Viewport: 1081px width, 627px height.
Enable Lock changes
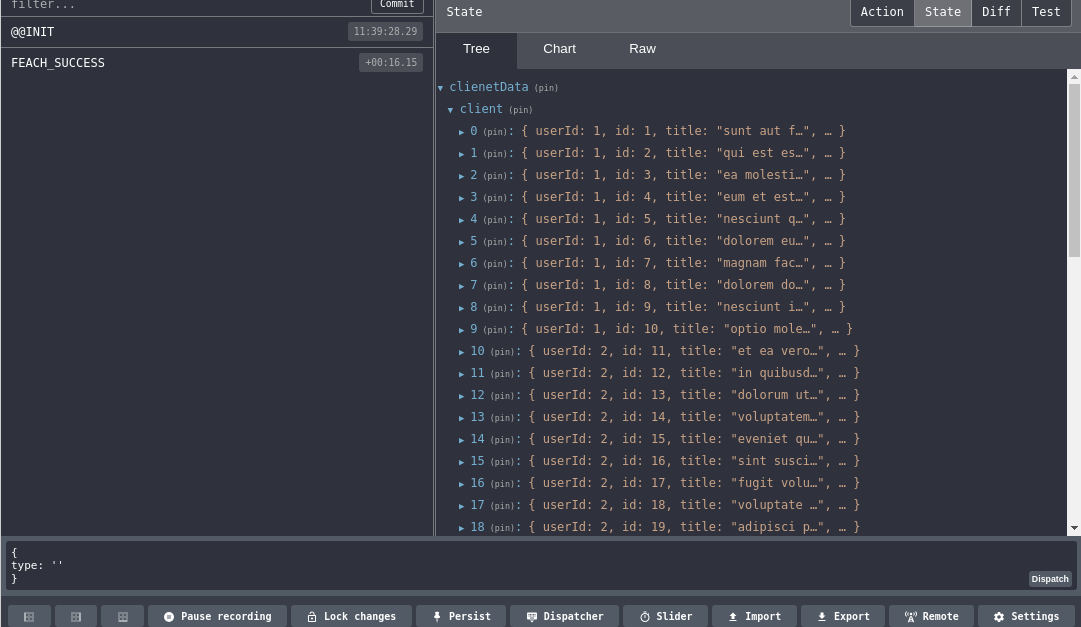click(351, 616)
